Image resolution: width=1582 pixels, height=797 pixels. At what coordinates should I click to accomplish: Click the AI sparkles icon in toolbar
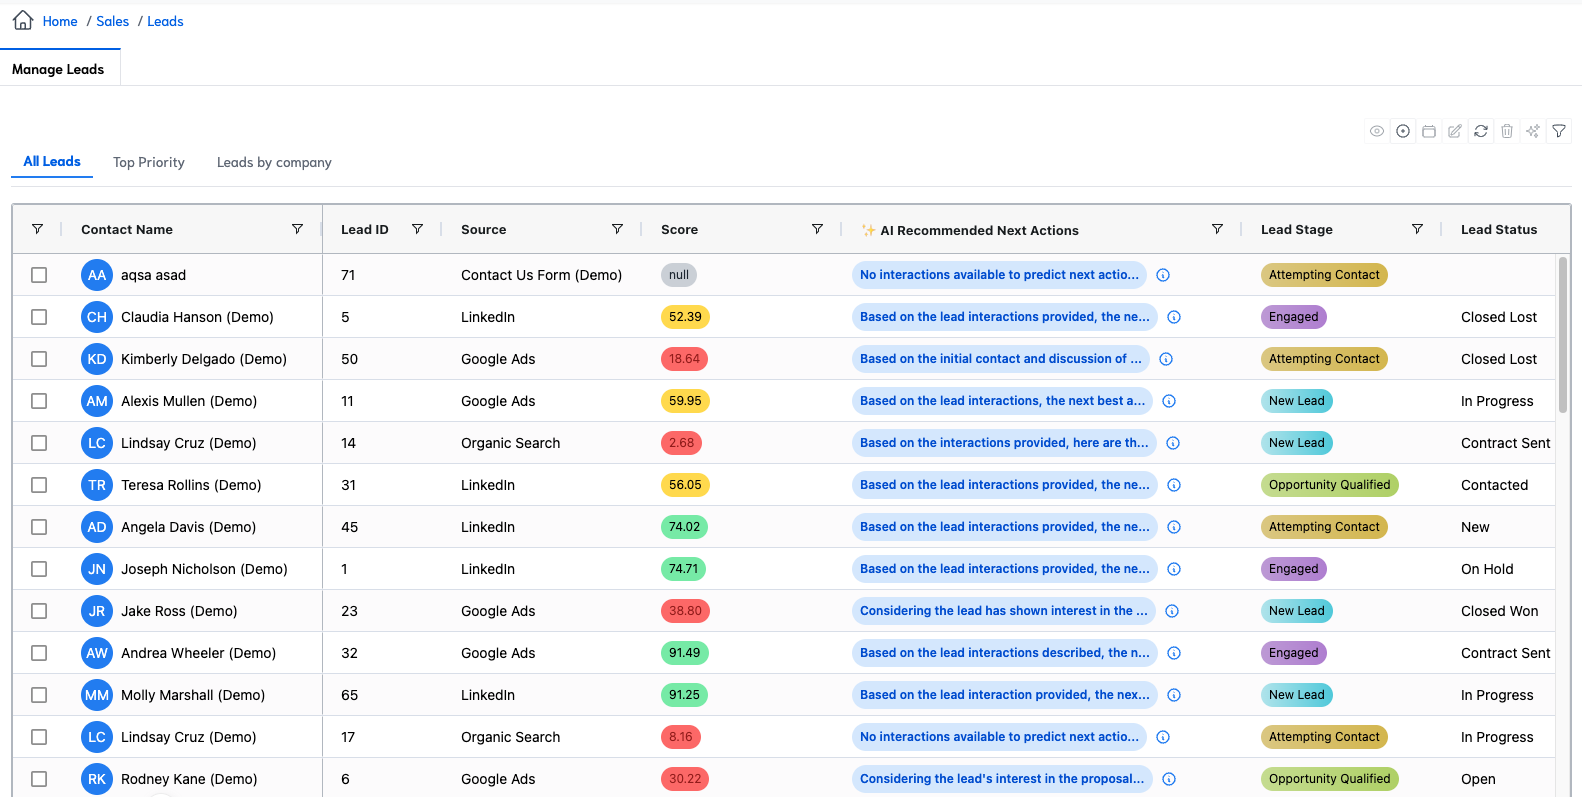(1533, 131)
